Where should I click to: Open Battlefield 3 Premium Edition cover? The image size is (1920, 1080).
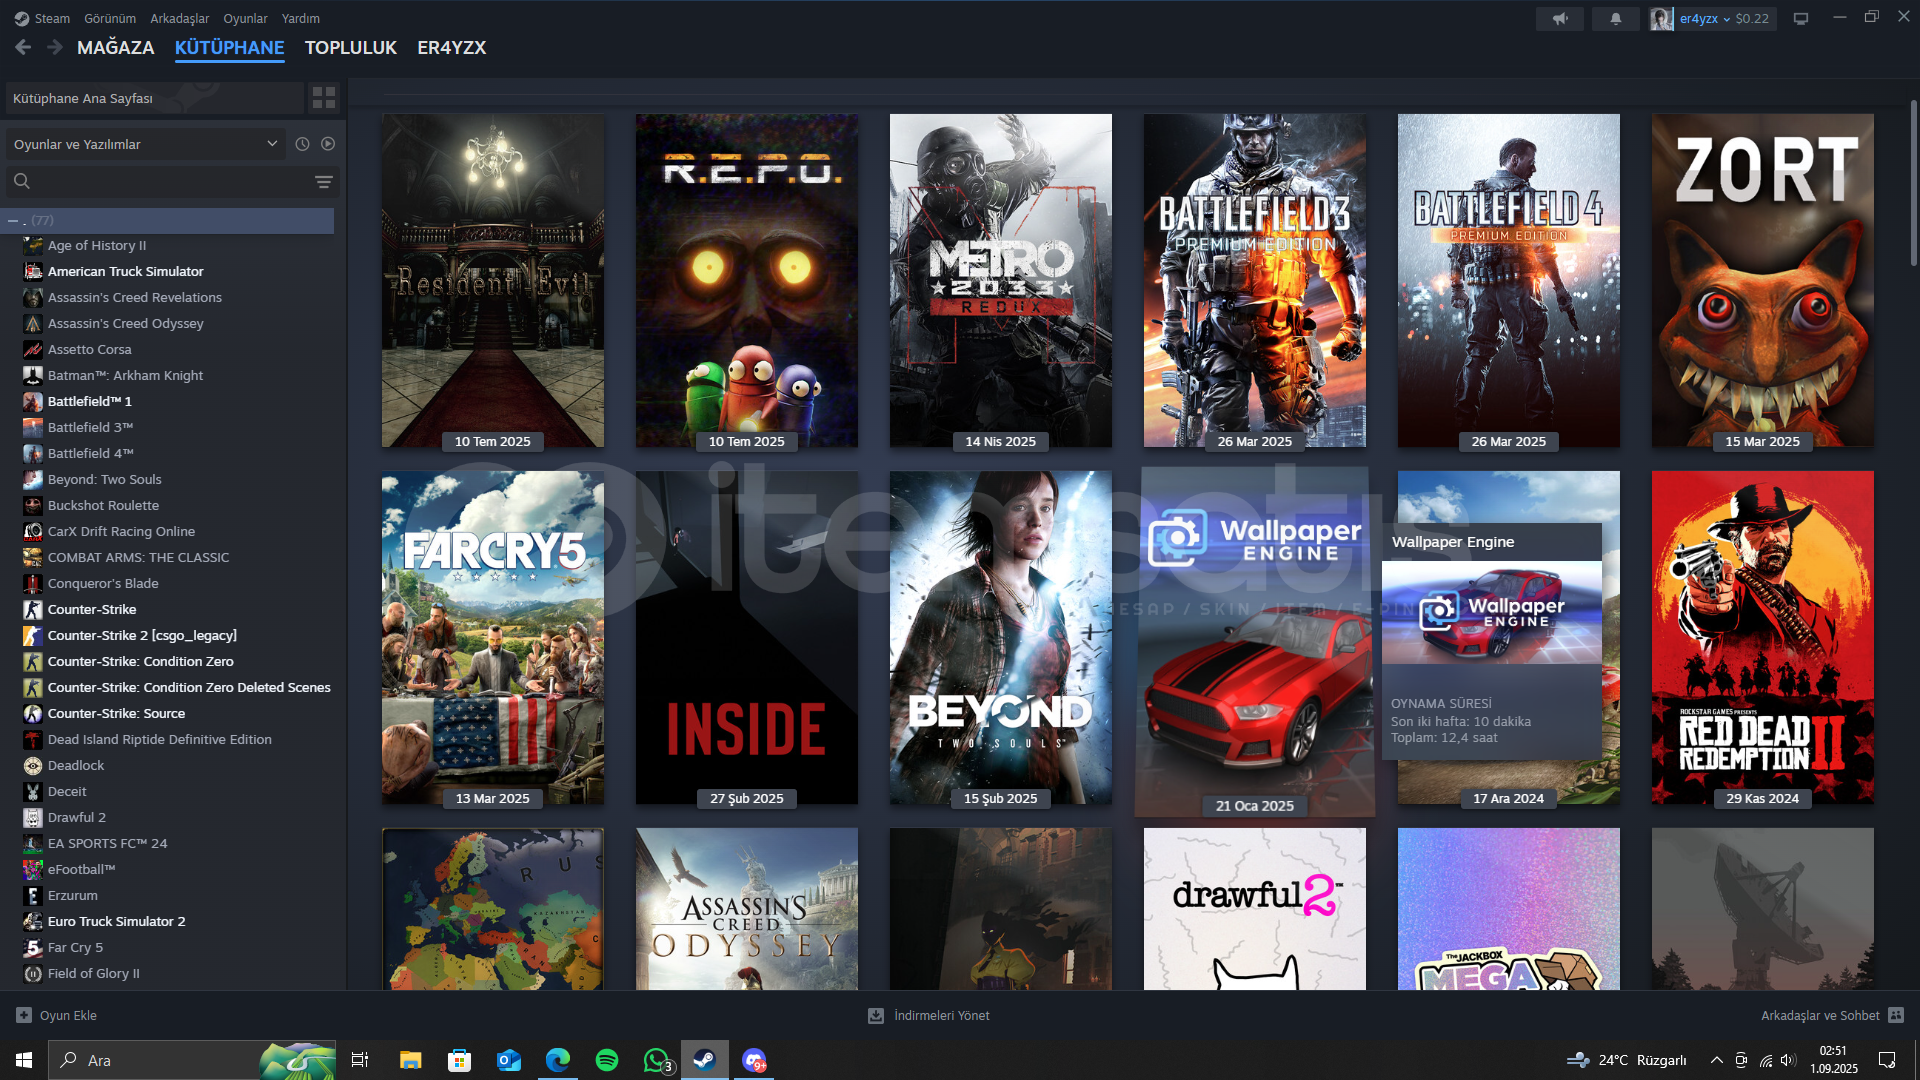coord(1254,280)
